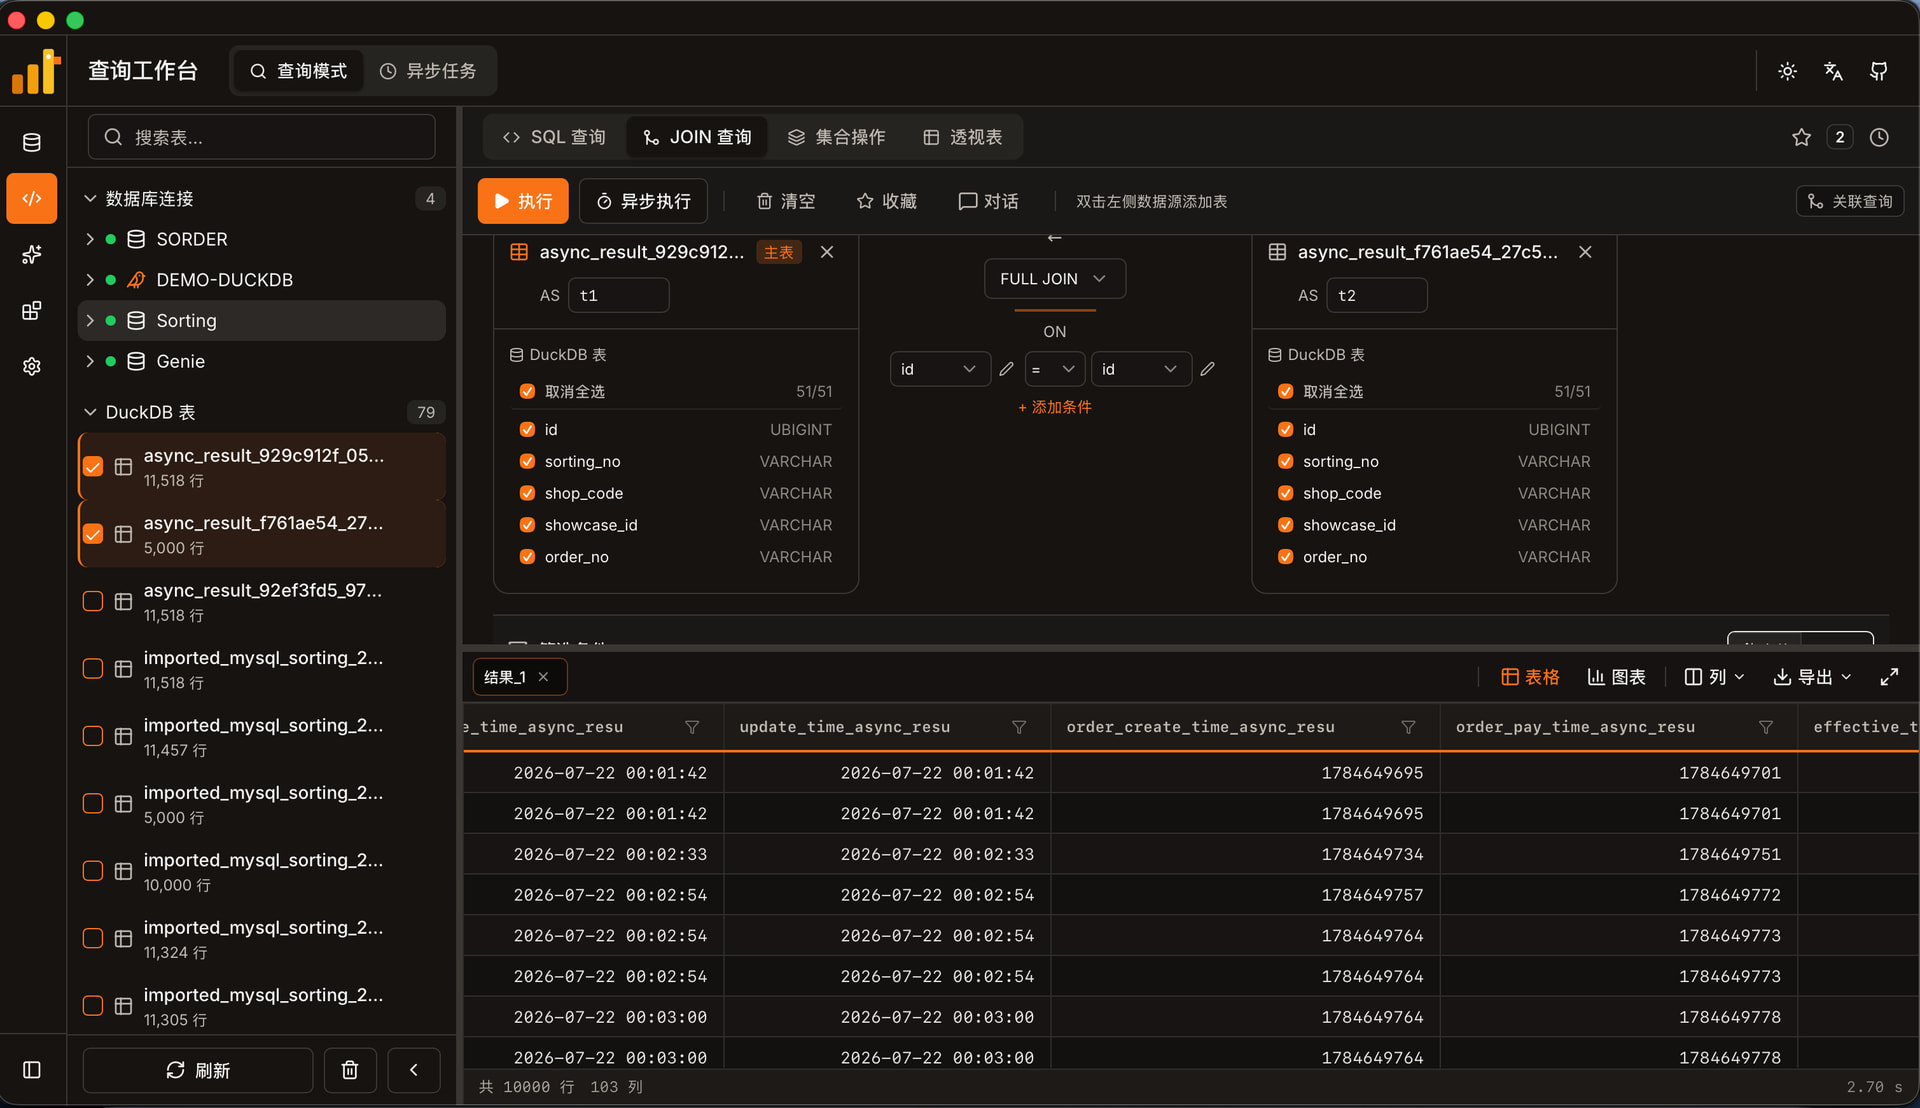
Task: Remove t1 table card with X
Action: [x=827, y=252]
